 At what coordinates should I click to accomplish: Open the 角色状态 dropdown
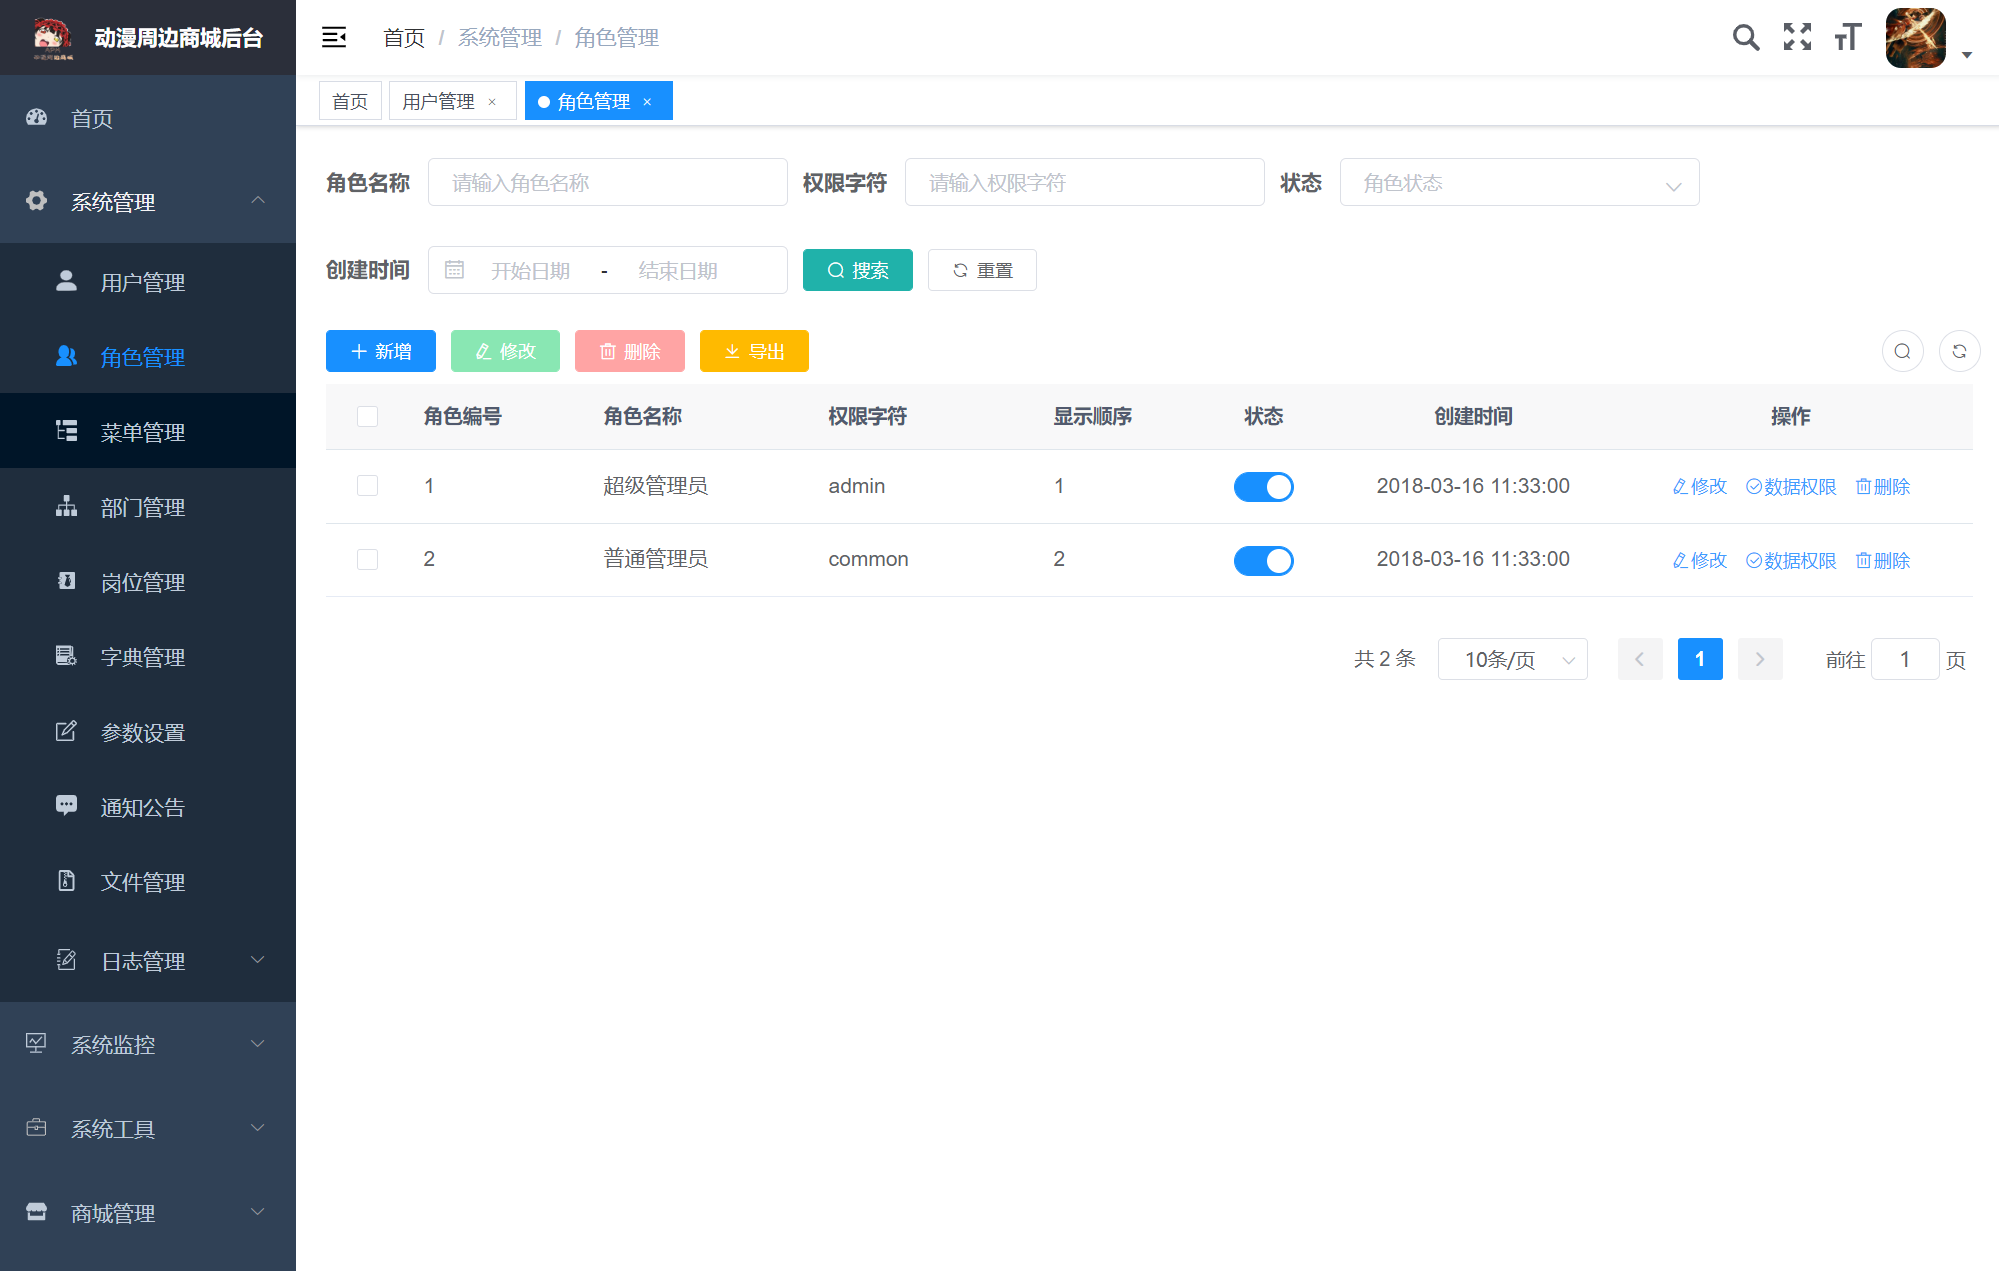1518,183
